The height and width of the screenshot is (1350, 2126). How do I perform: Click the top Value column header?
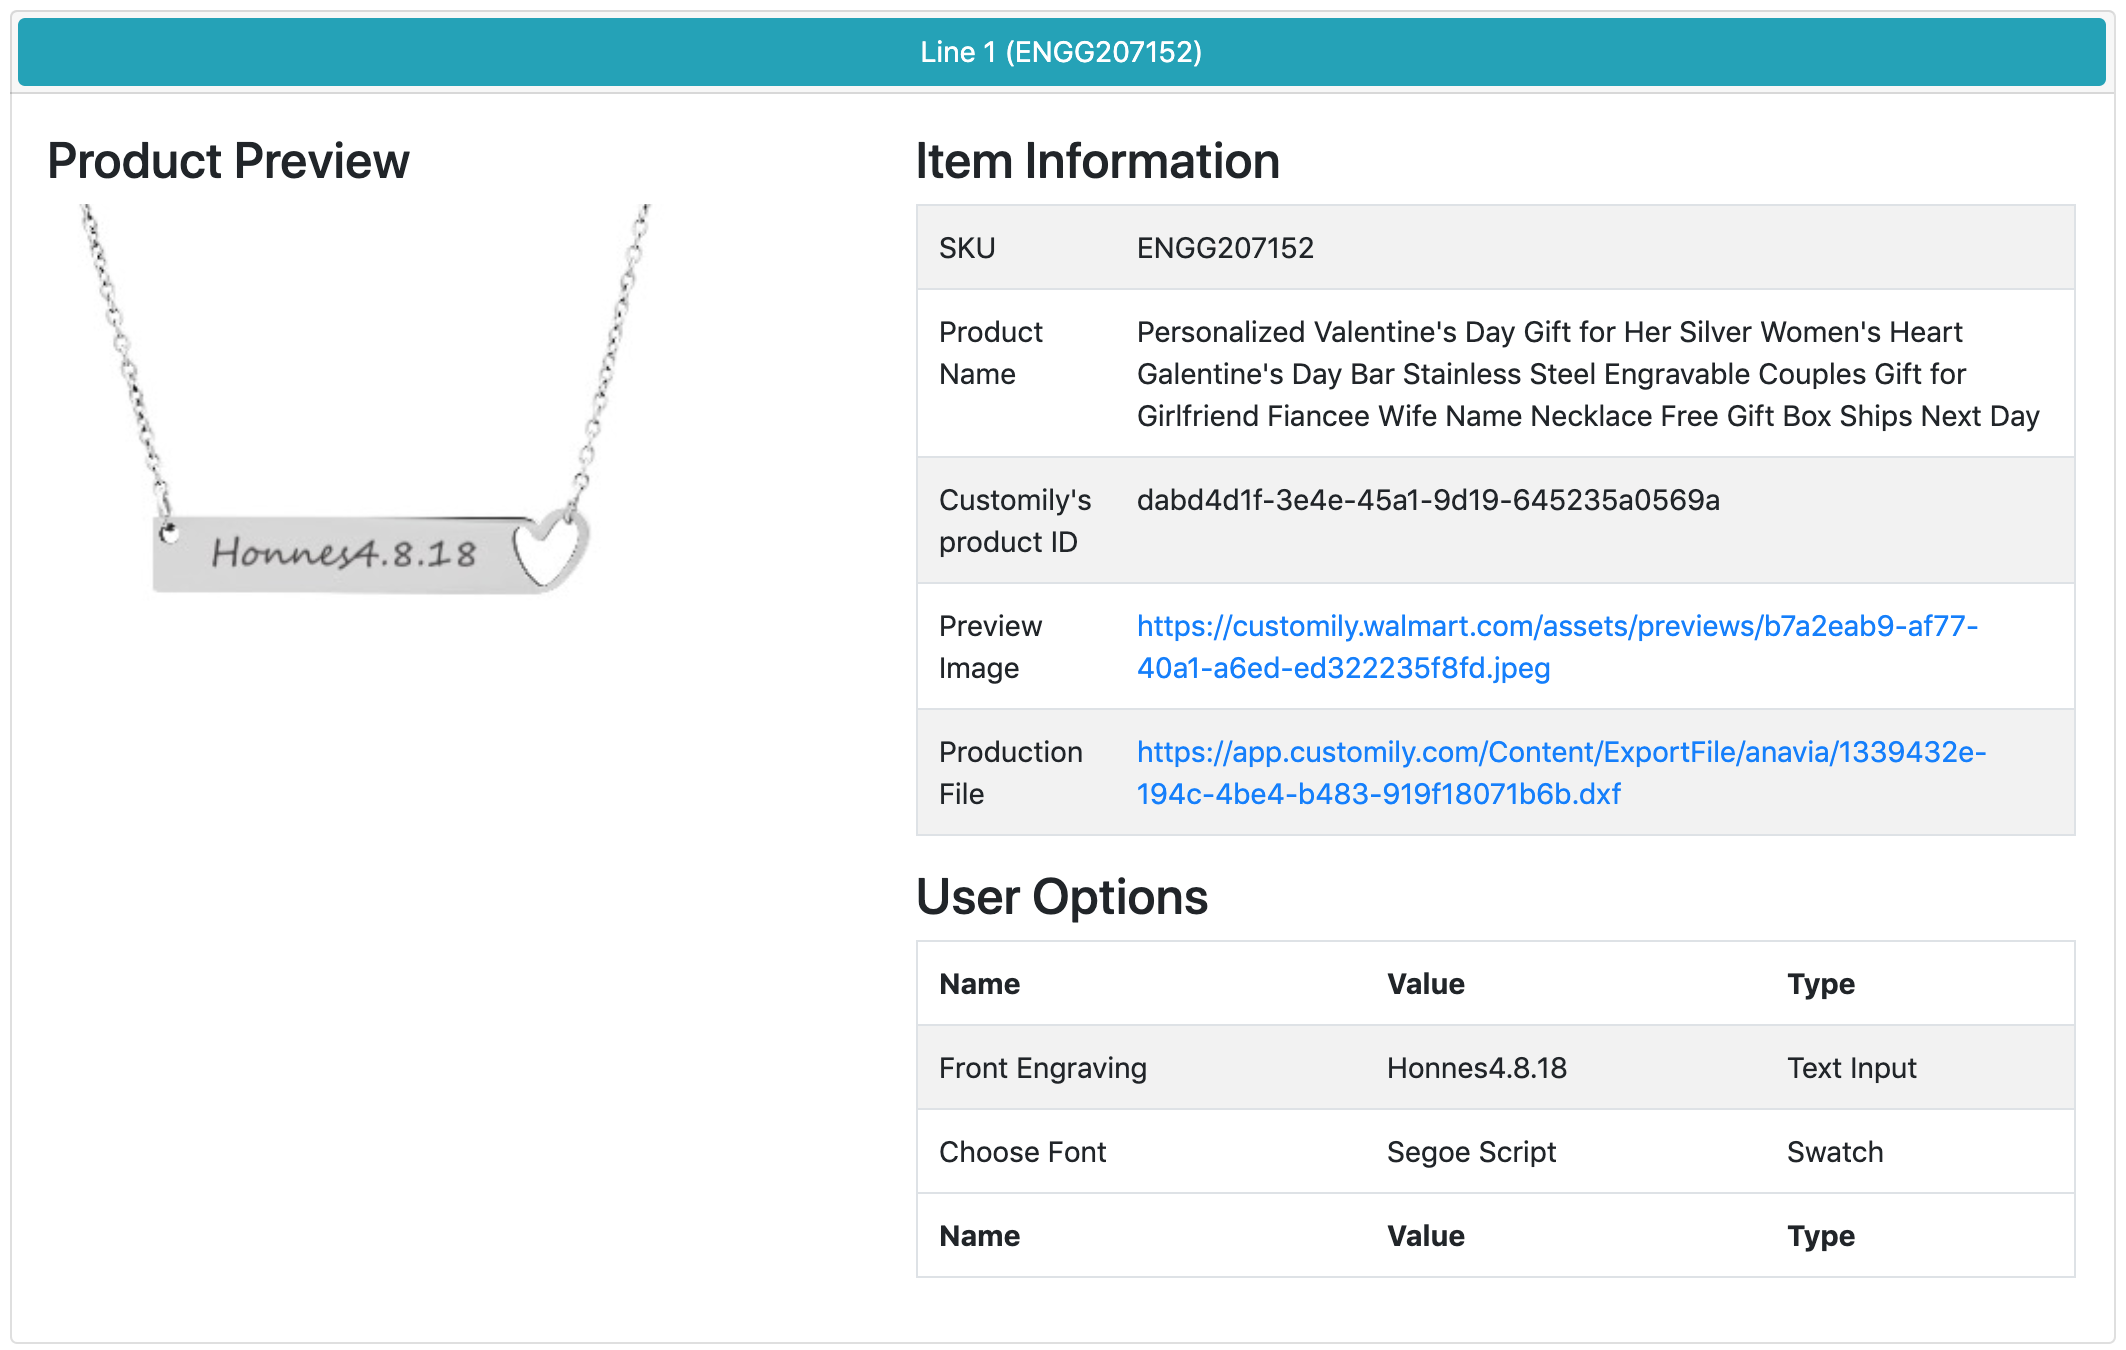point(1425,984)
